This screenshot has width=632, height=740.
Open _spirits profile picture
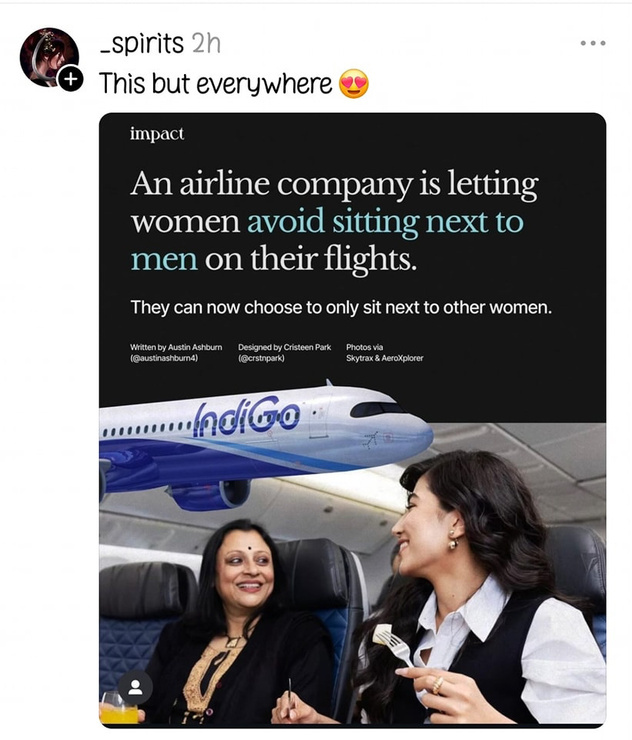tap(48, 56)
